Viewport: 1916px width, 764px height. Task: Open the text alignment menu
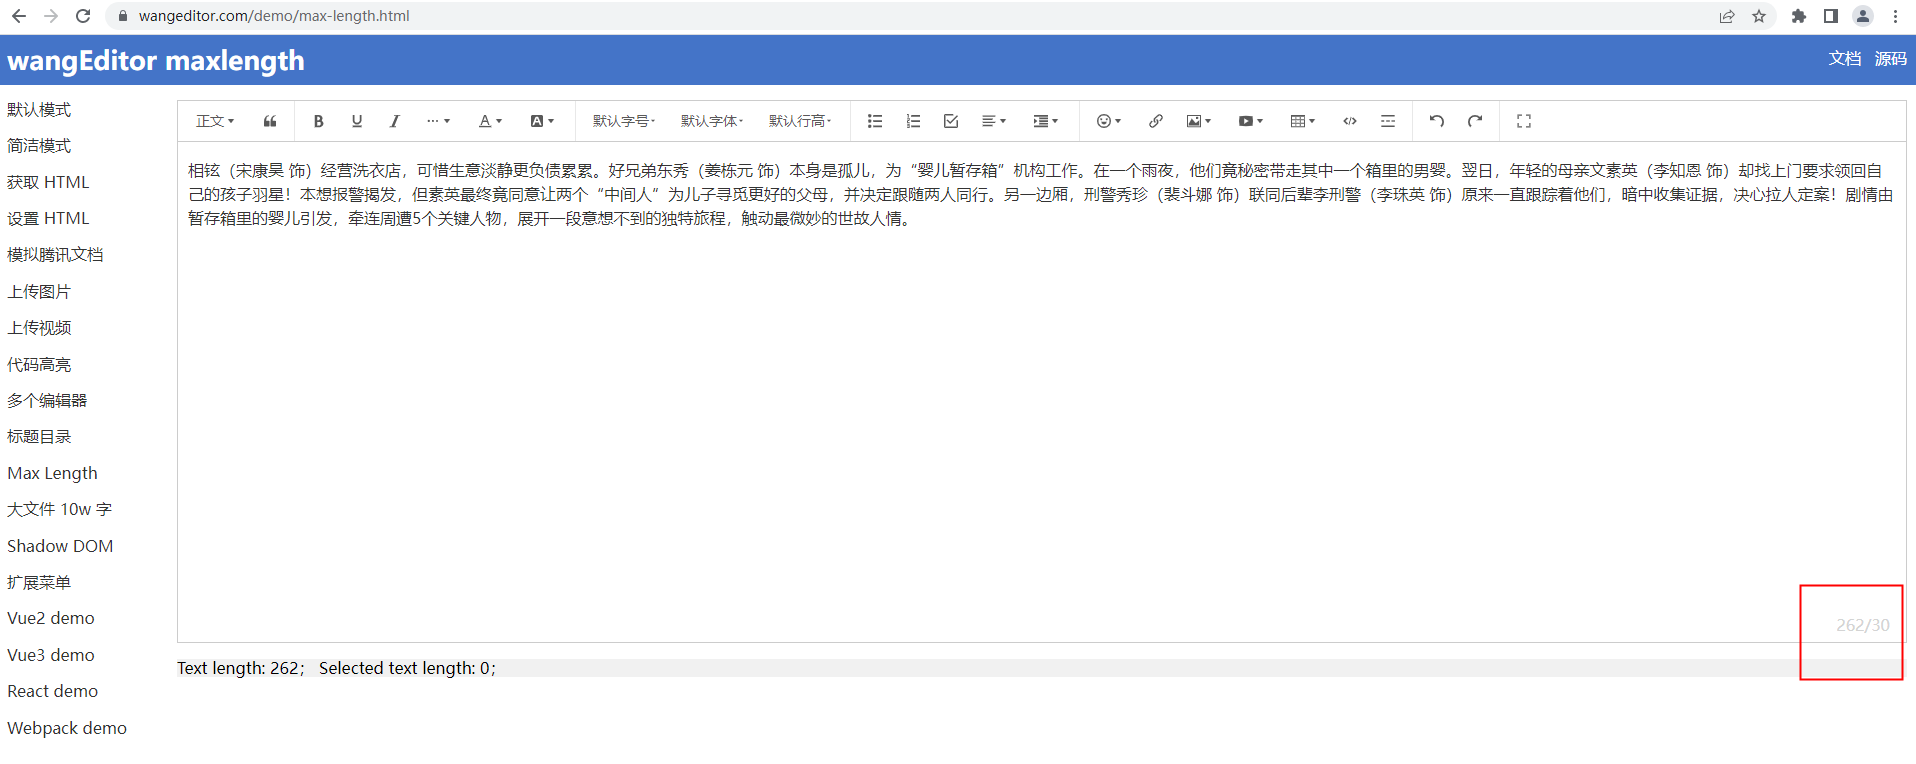[x=993, y=121]
